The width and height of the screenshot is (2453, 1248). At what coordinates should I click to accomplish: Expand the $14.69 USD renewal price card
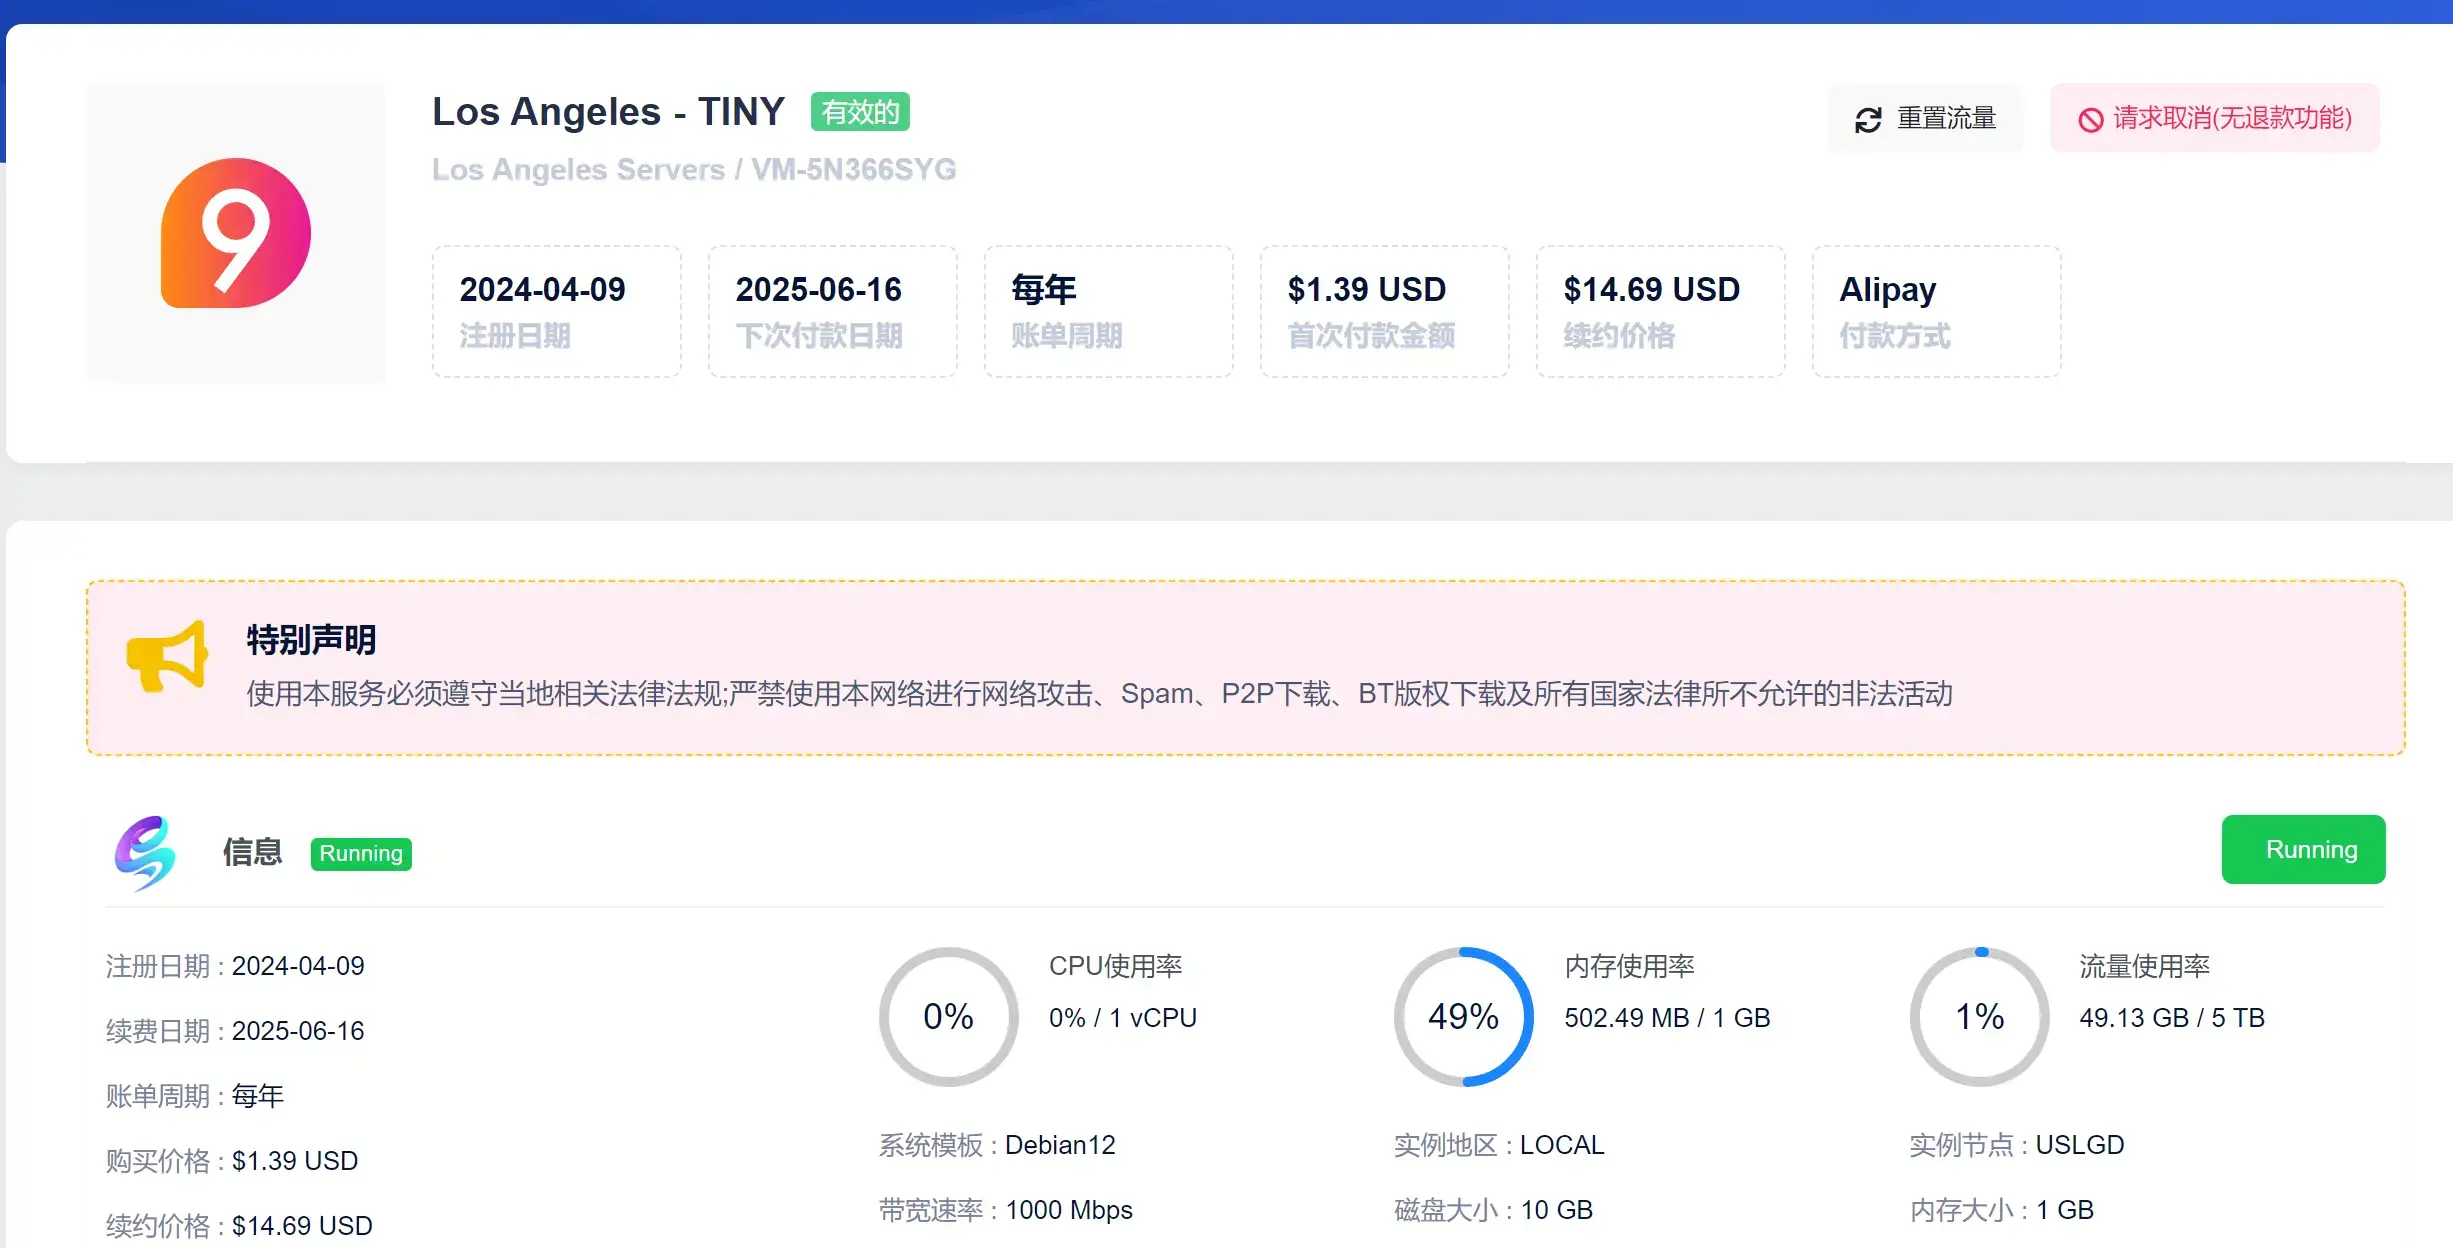point(1660,310)
